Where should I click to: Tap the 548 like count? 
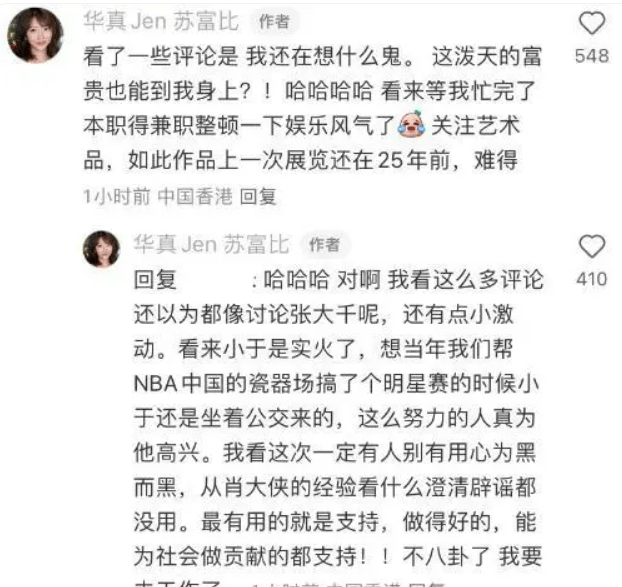coord(592,56)
